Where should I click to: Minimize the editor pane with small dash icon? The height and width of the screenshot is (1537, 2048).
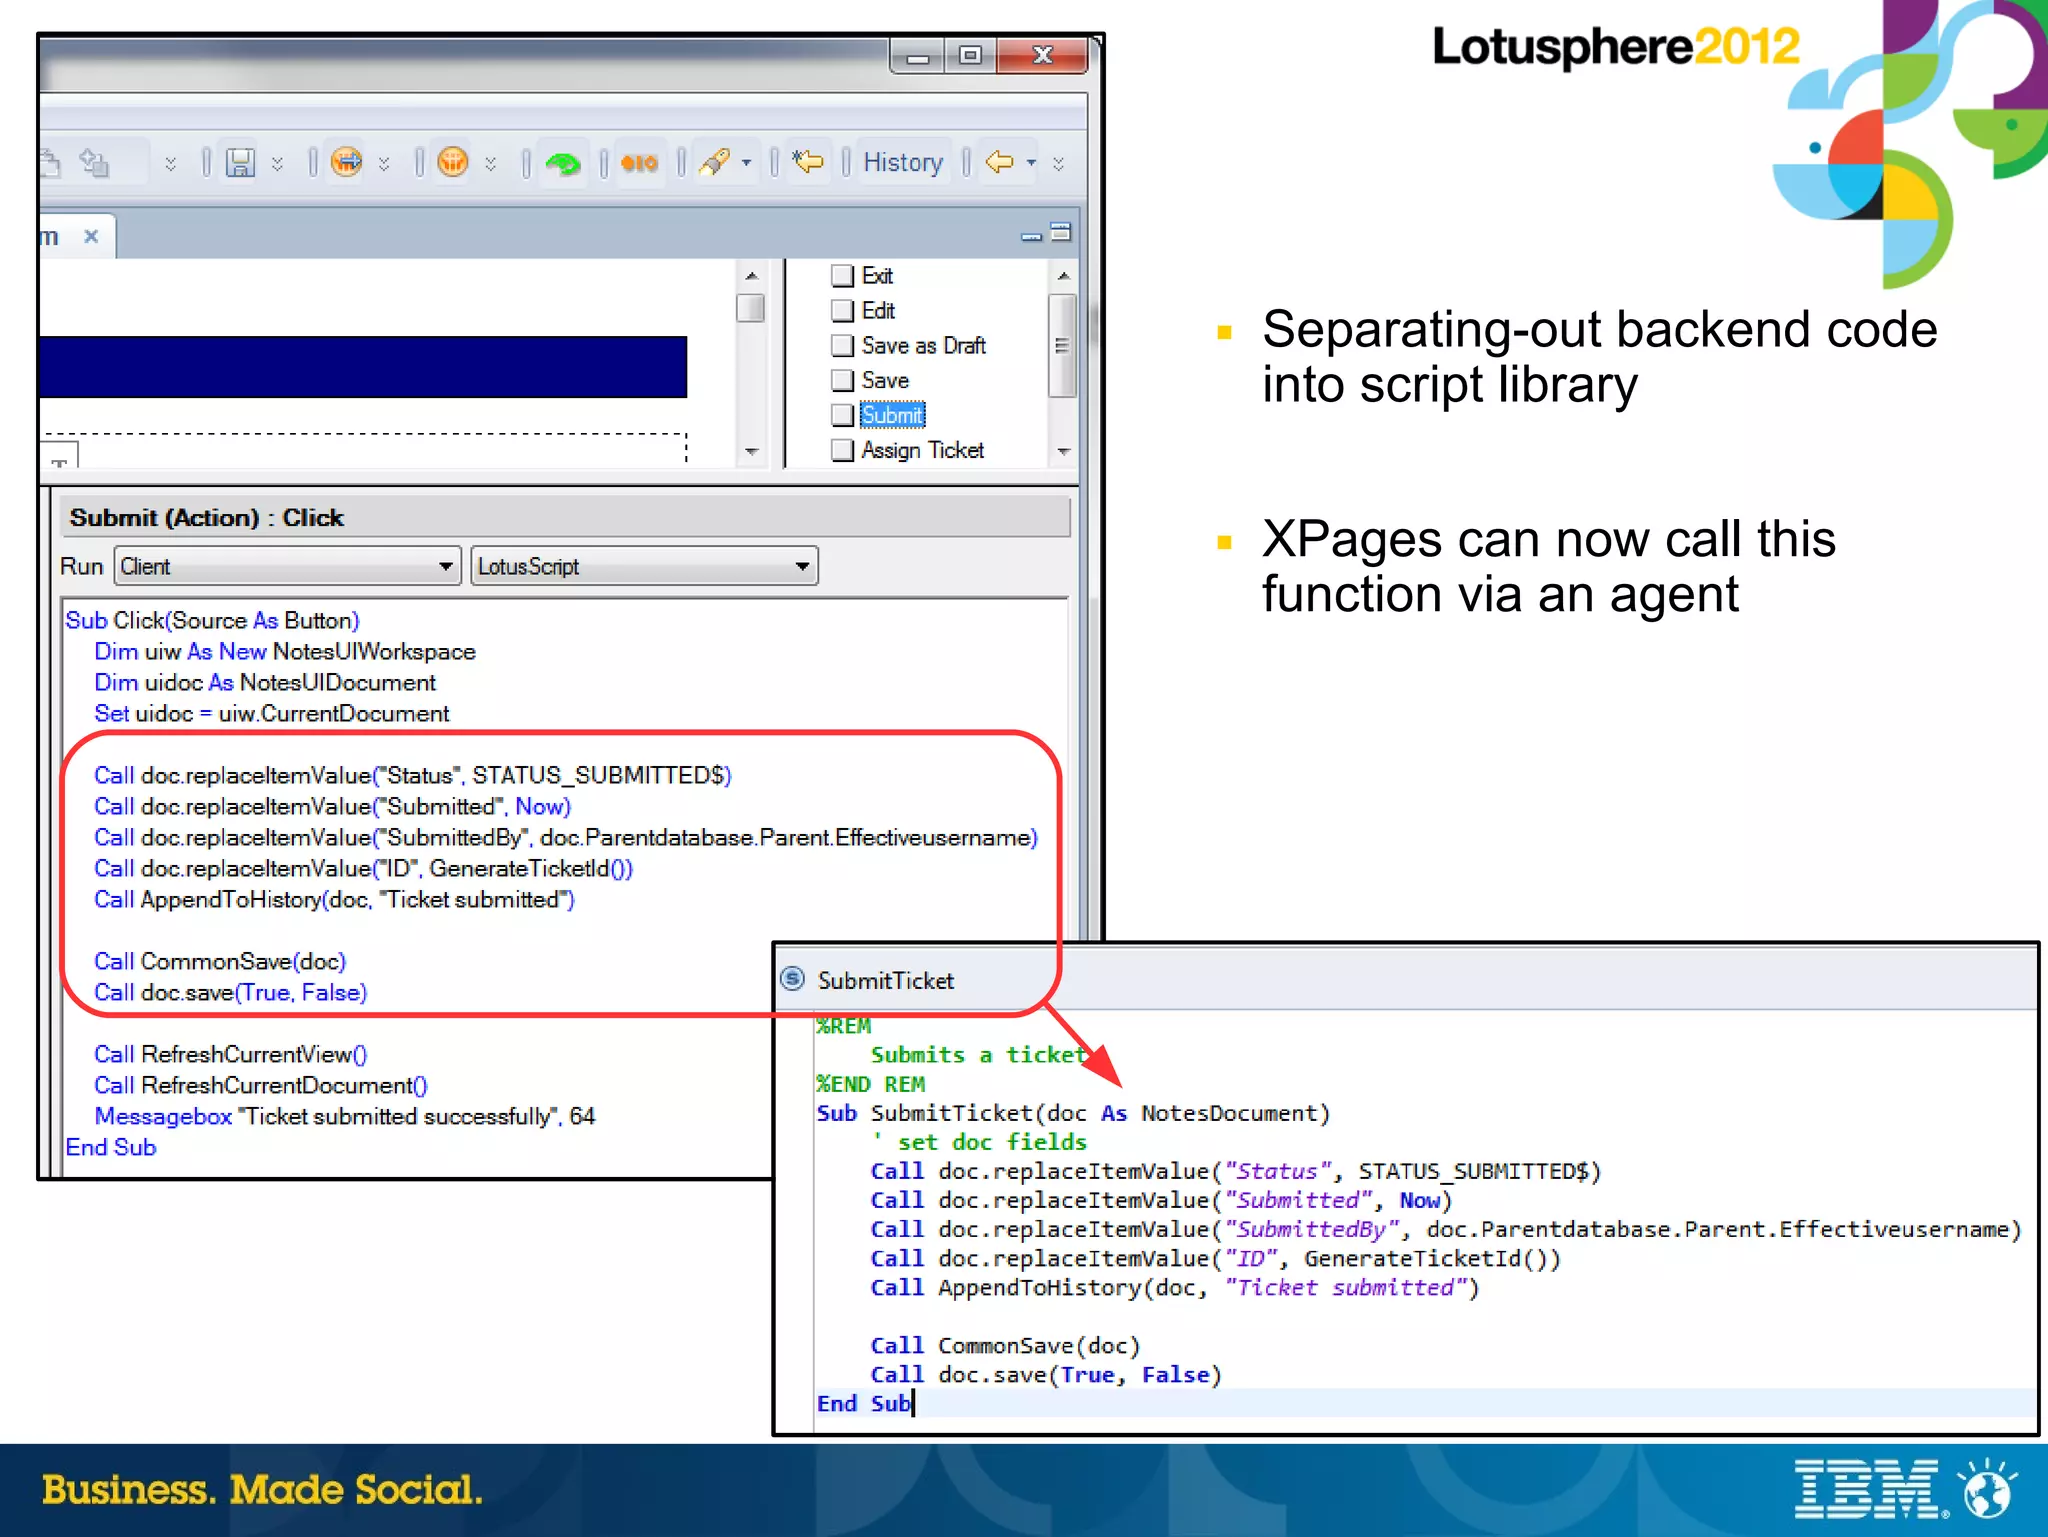1031,236
